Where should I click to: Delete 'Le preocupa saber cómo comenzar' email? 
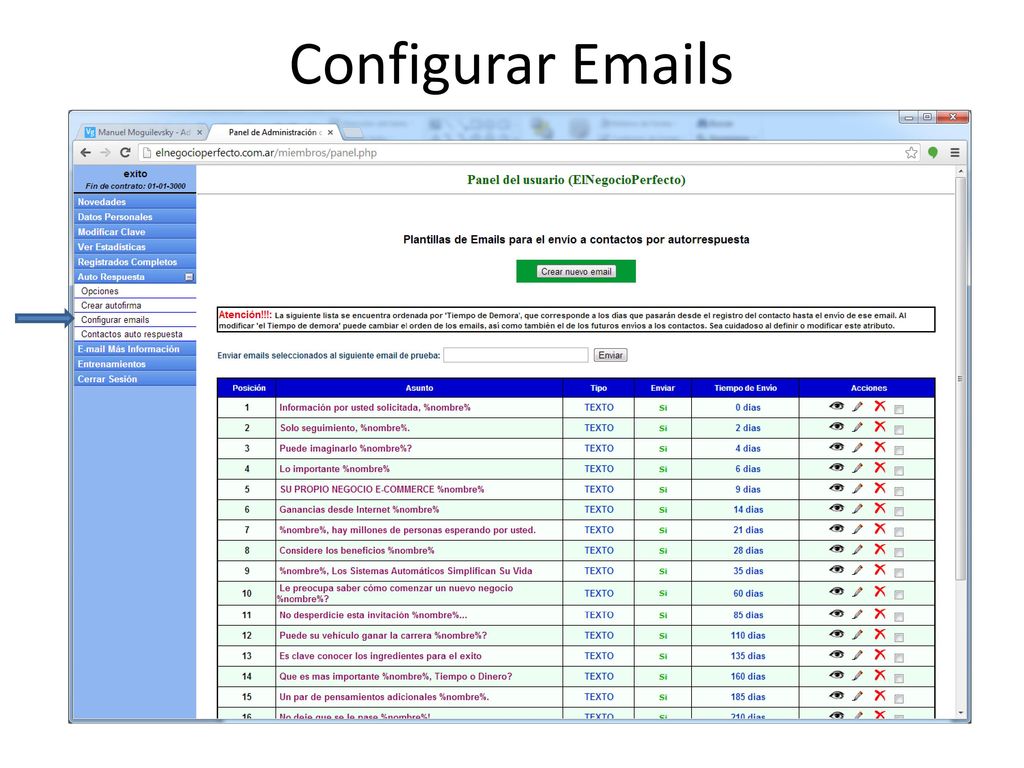[x=880, y=591]
